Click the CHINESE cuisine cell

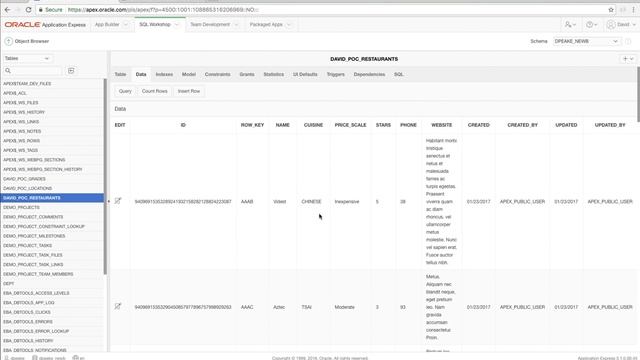click(311, 202)
